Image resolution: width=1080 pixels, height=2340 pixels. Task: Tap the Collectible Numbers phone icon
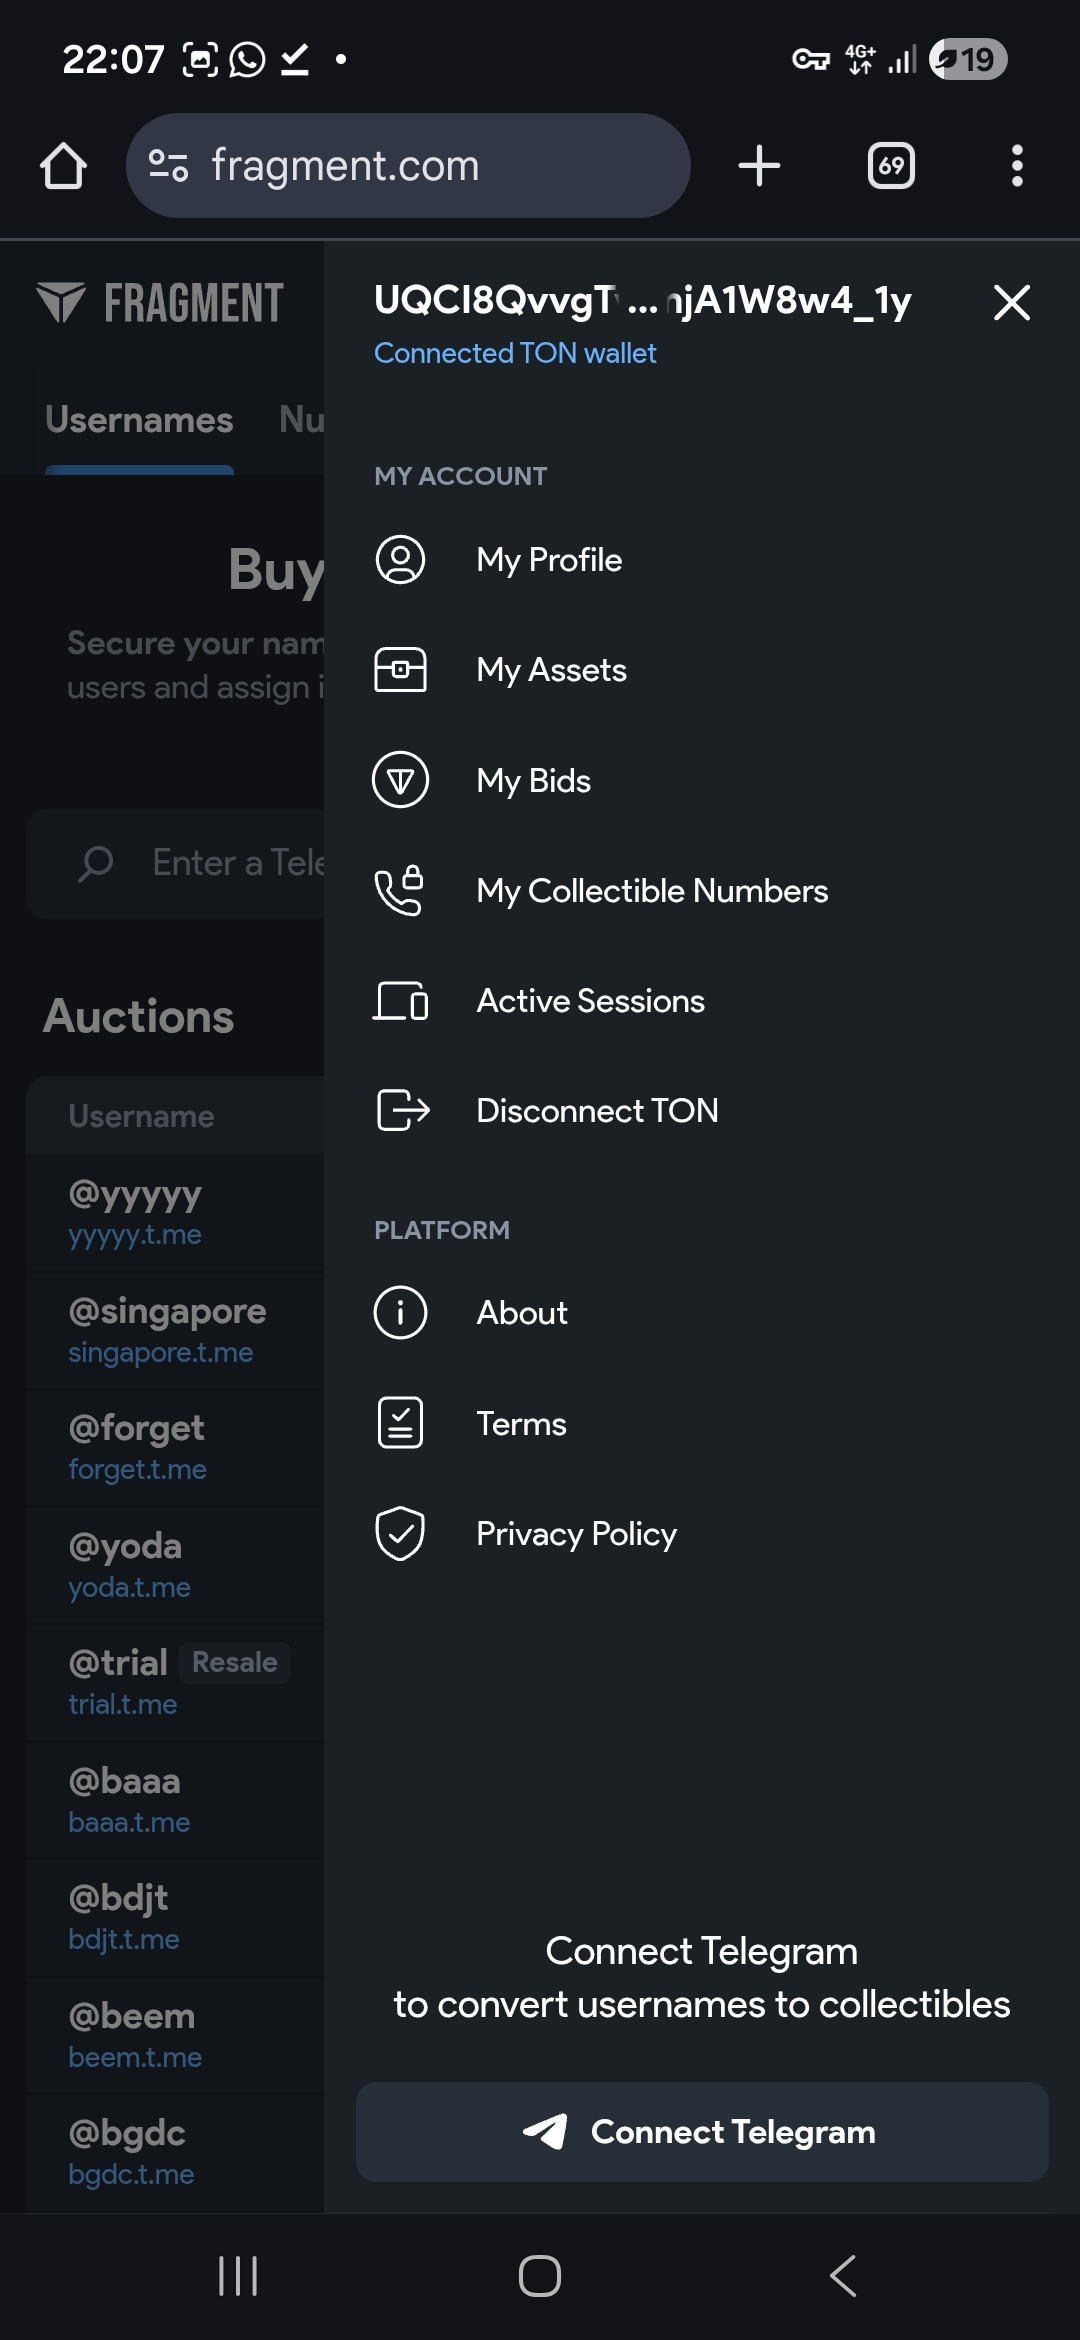point(400,891)
